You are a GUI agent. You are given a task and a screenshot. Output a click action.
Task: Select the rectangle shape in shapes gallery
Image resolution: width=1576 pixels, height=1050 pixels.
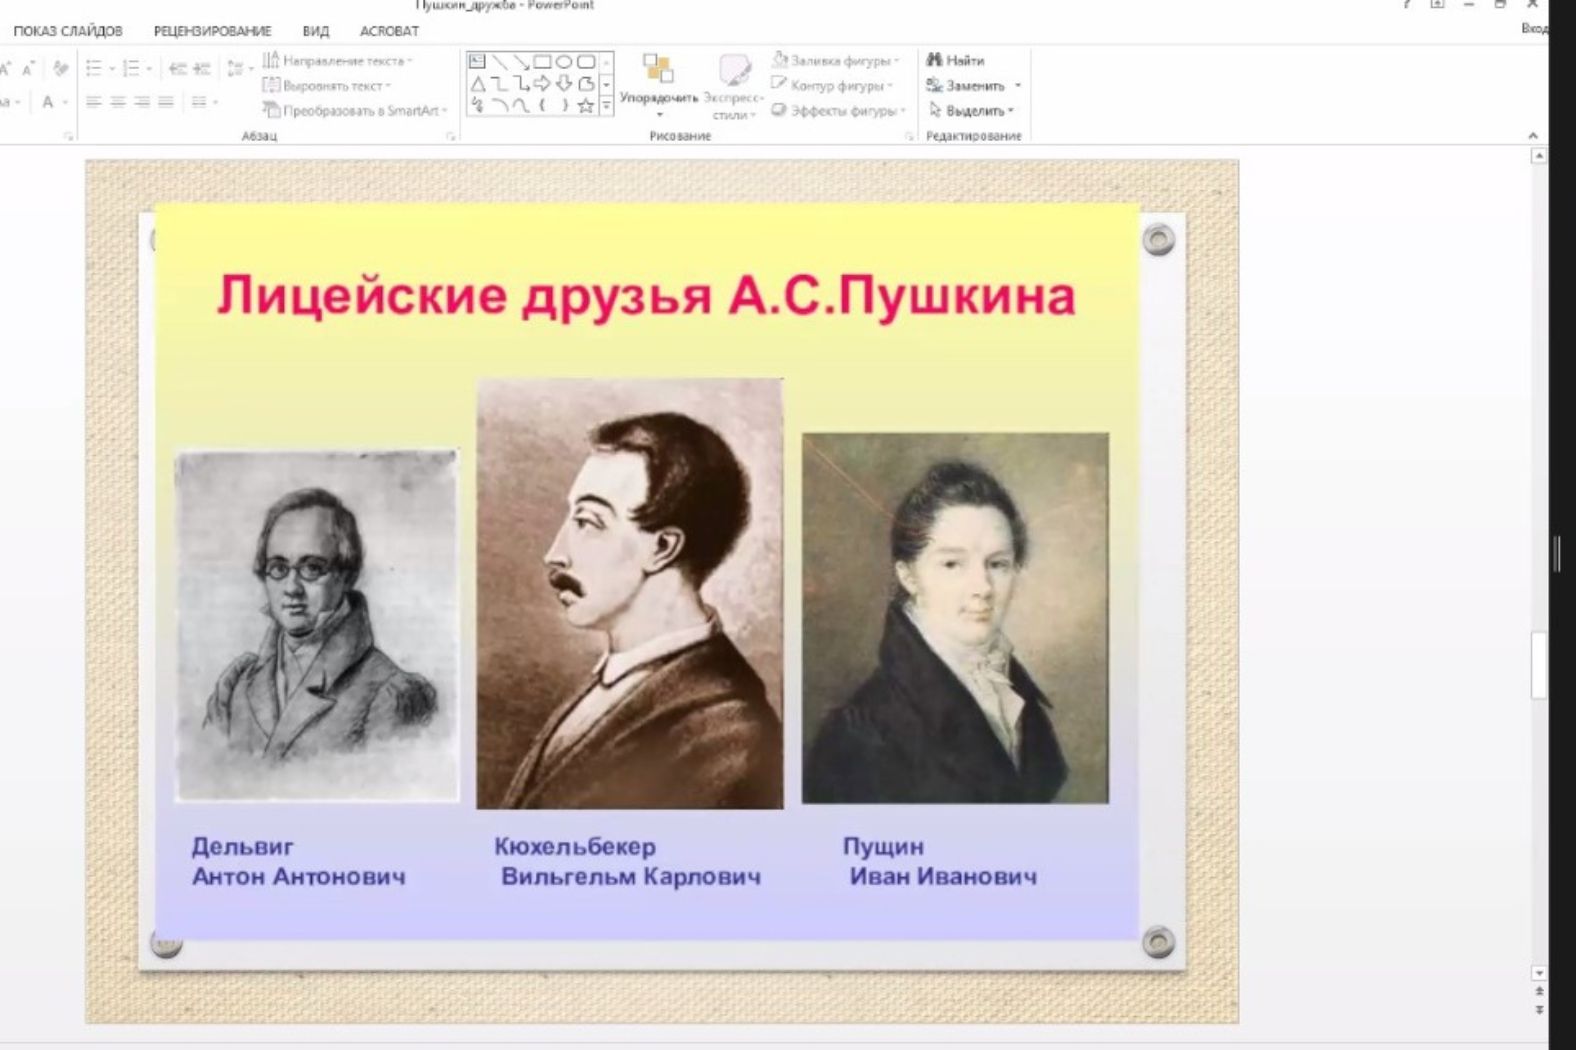click(542, 62)
